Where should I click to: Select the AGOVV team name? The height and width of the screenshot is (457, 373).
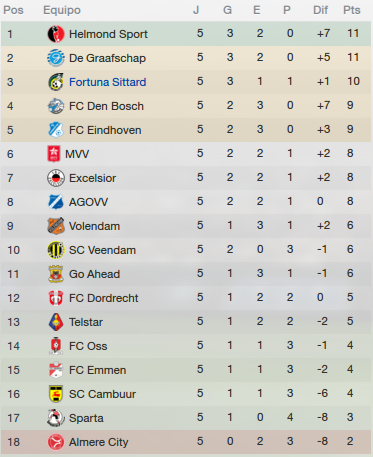[88, 202]
